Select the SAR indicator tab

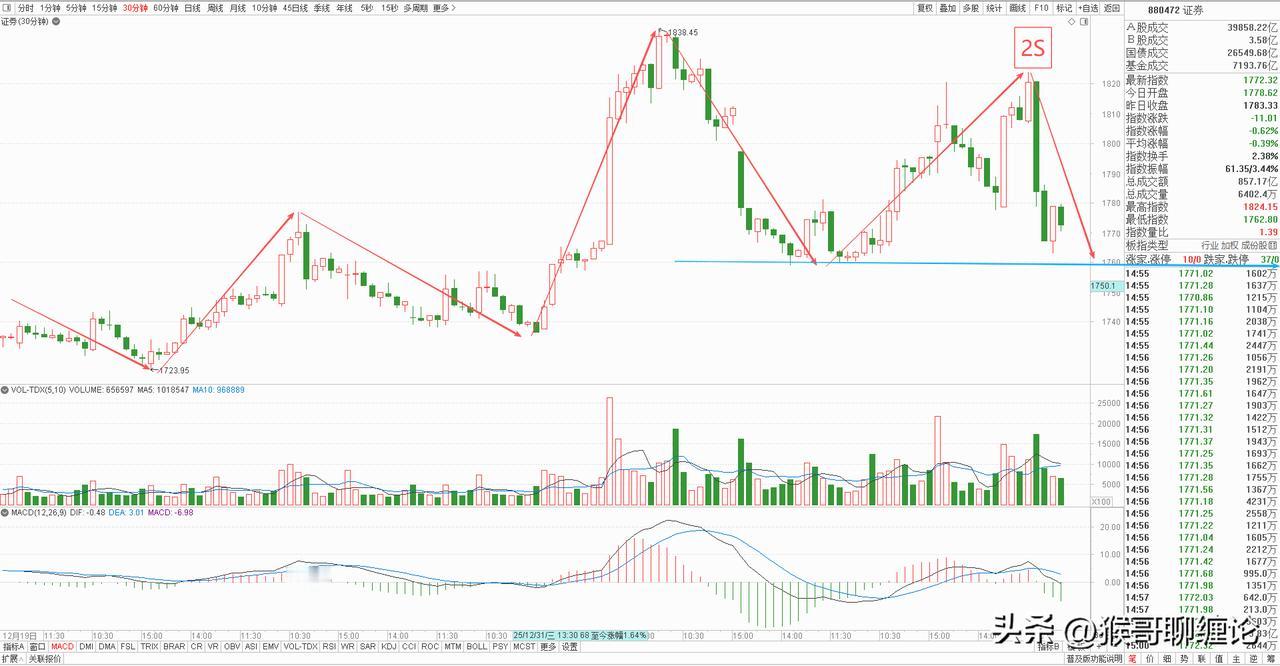(367, 647)
